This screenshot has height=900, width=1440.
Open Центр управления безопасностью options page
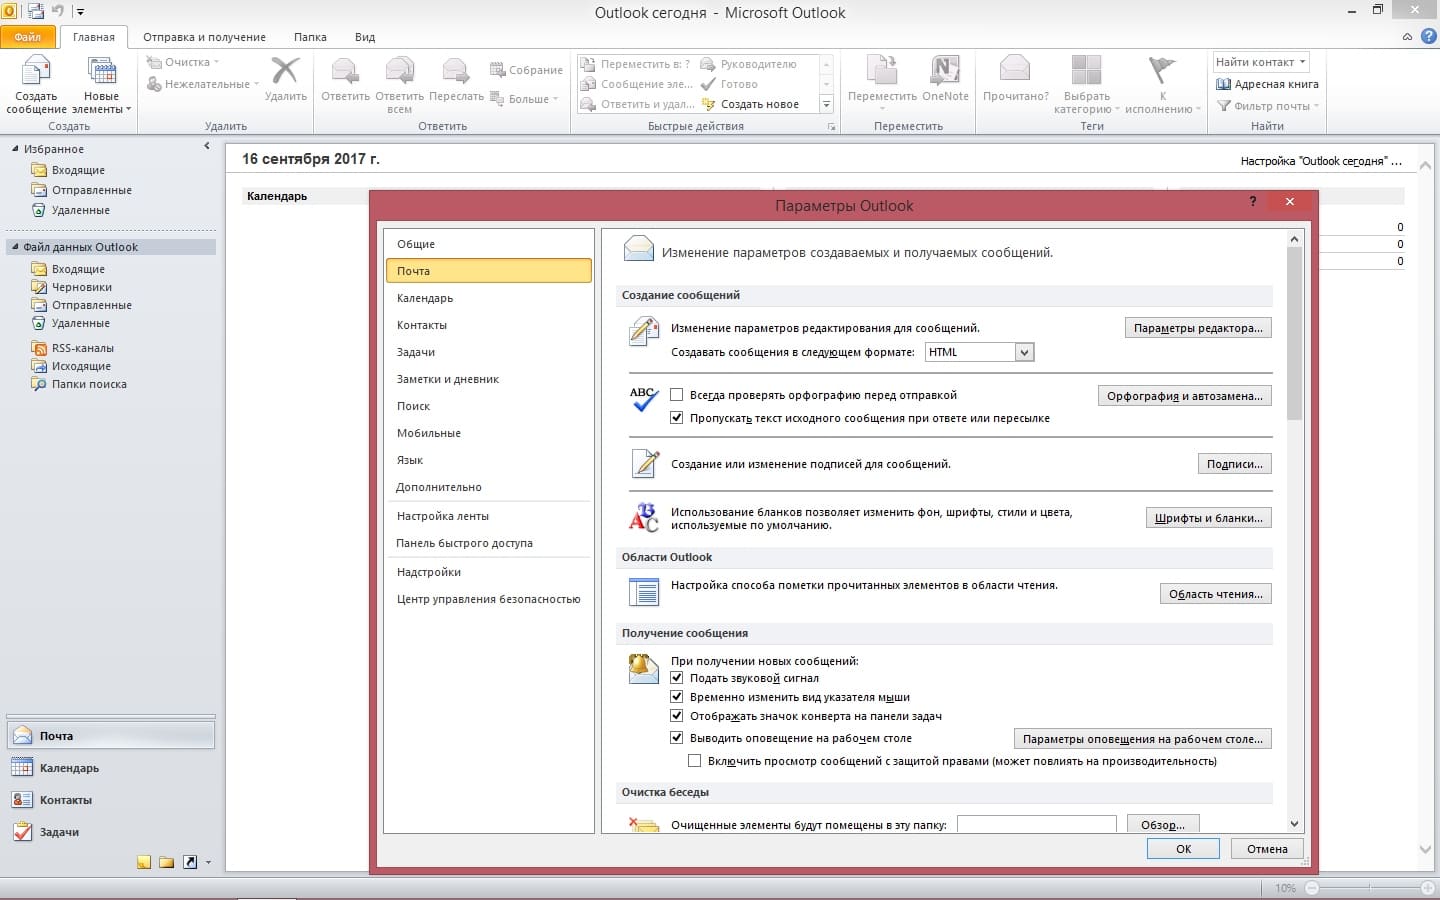(x=488, y=599)
